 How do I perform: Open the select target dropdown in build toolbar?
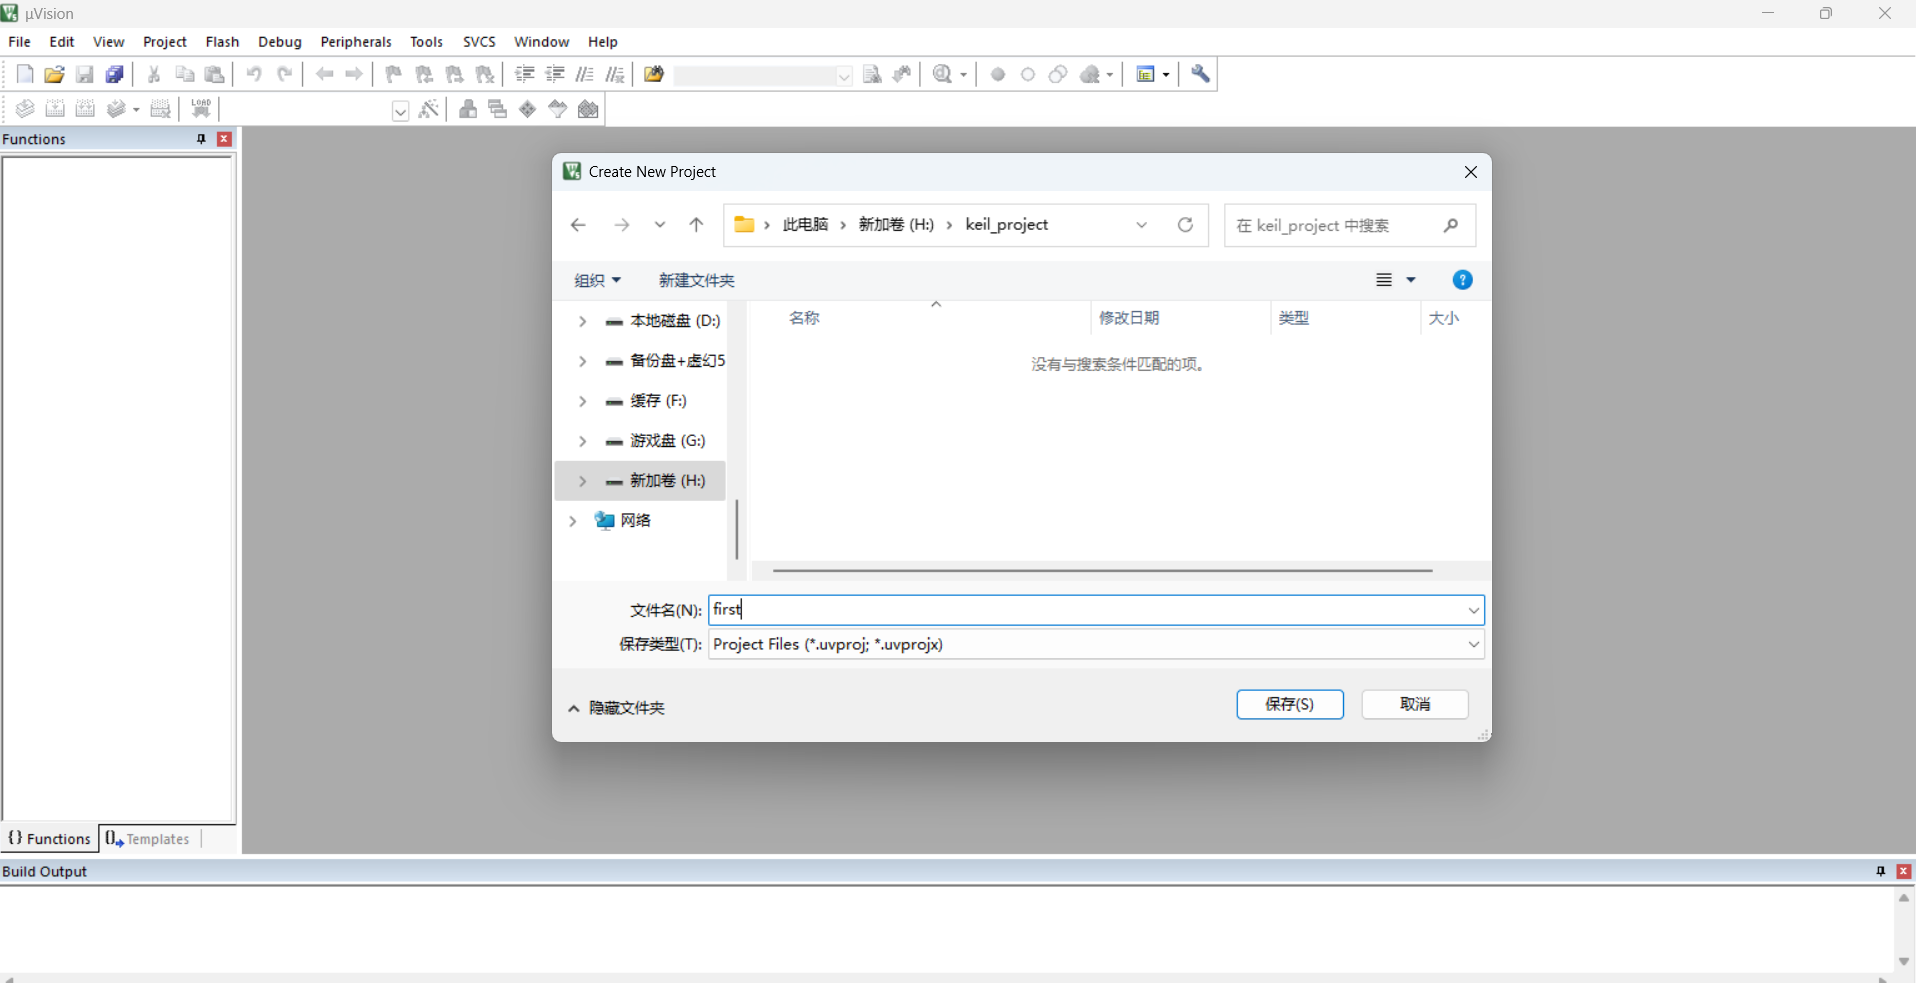400,110
